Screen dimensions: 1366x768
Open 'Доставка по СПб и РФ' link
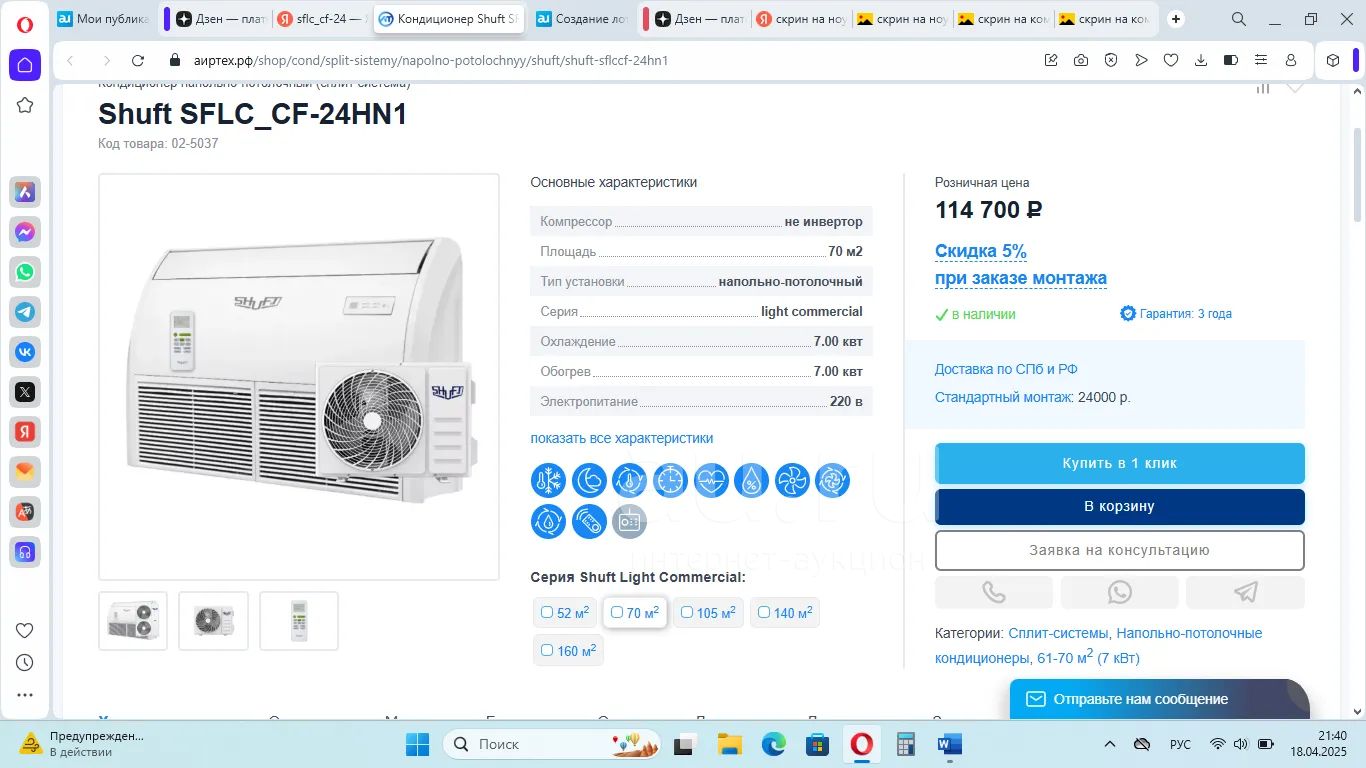click(x=1006, y=369)
